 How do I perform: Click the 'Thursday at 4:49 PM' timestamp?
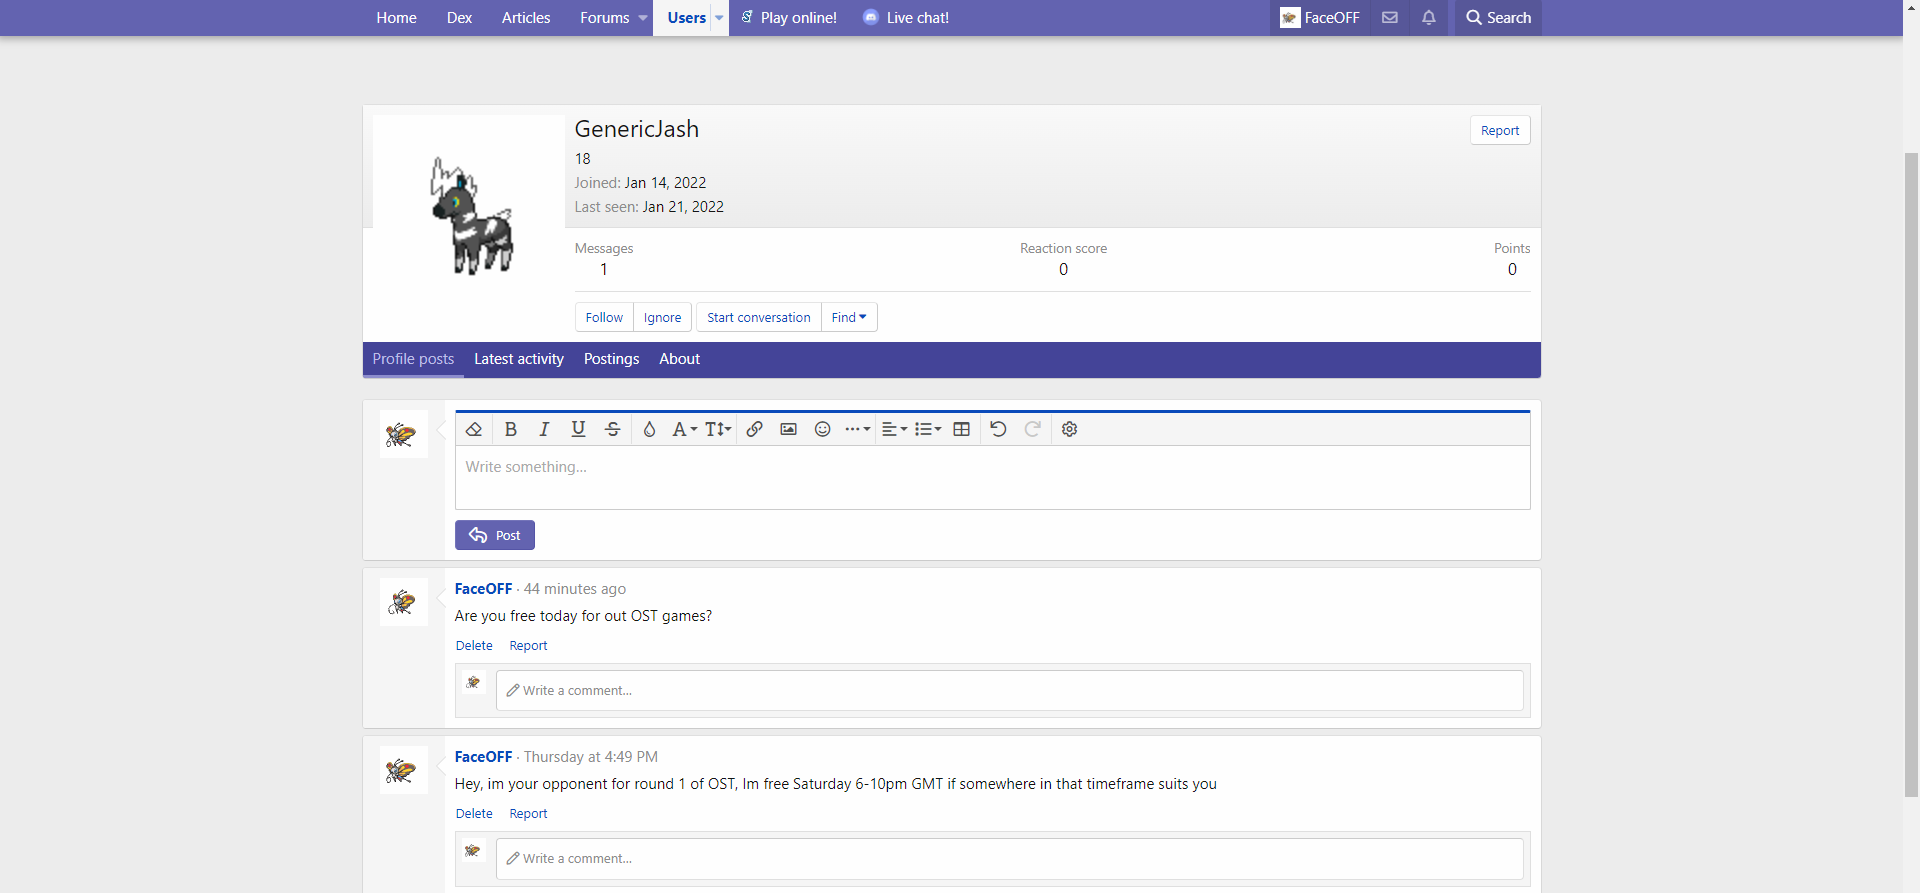pyautogui.click(x=591, y=757)
